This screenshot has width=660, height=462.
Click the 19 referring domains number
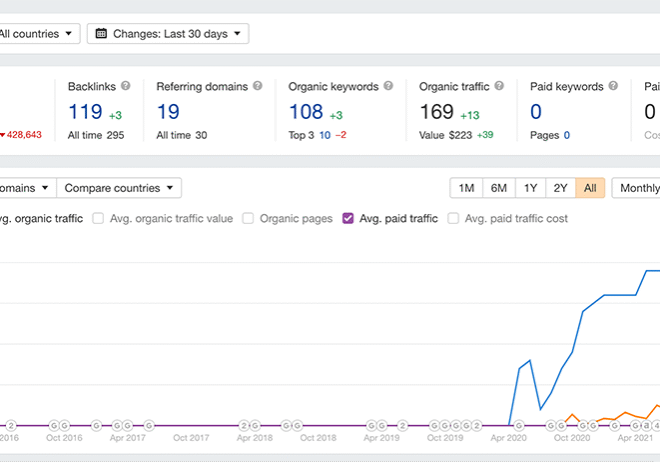pos(167,112)
